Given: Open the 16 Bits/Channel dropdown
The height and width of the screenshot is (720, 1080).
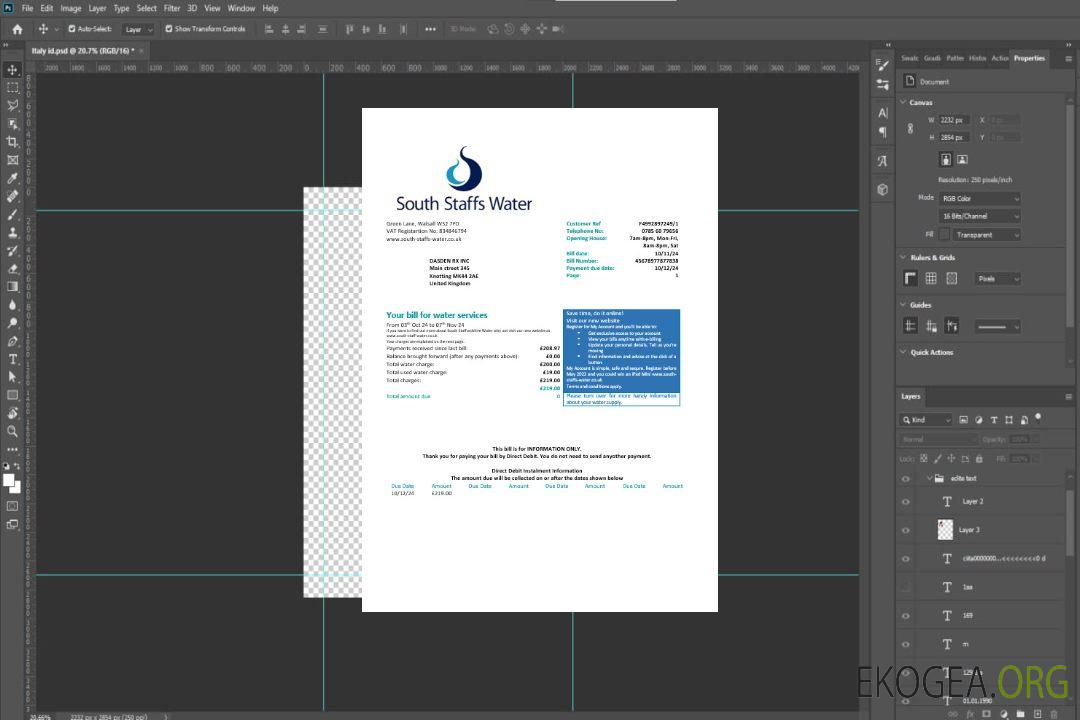Looking at the screenshot, I should click(x=979, y=216).
